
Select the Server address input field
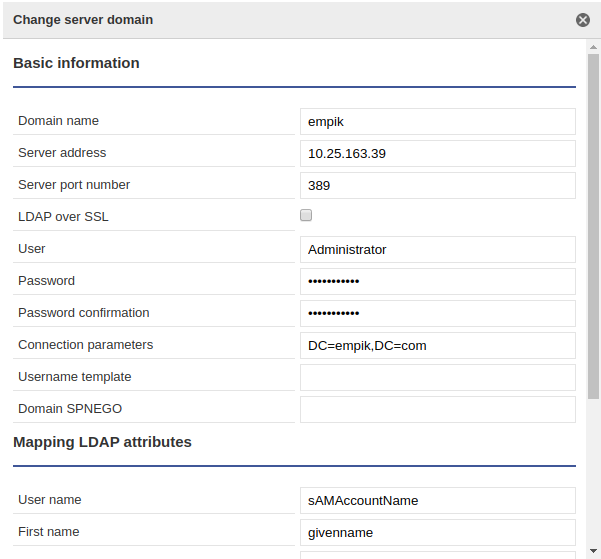point(438,153)
